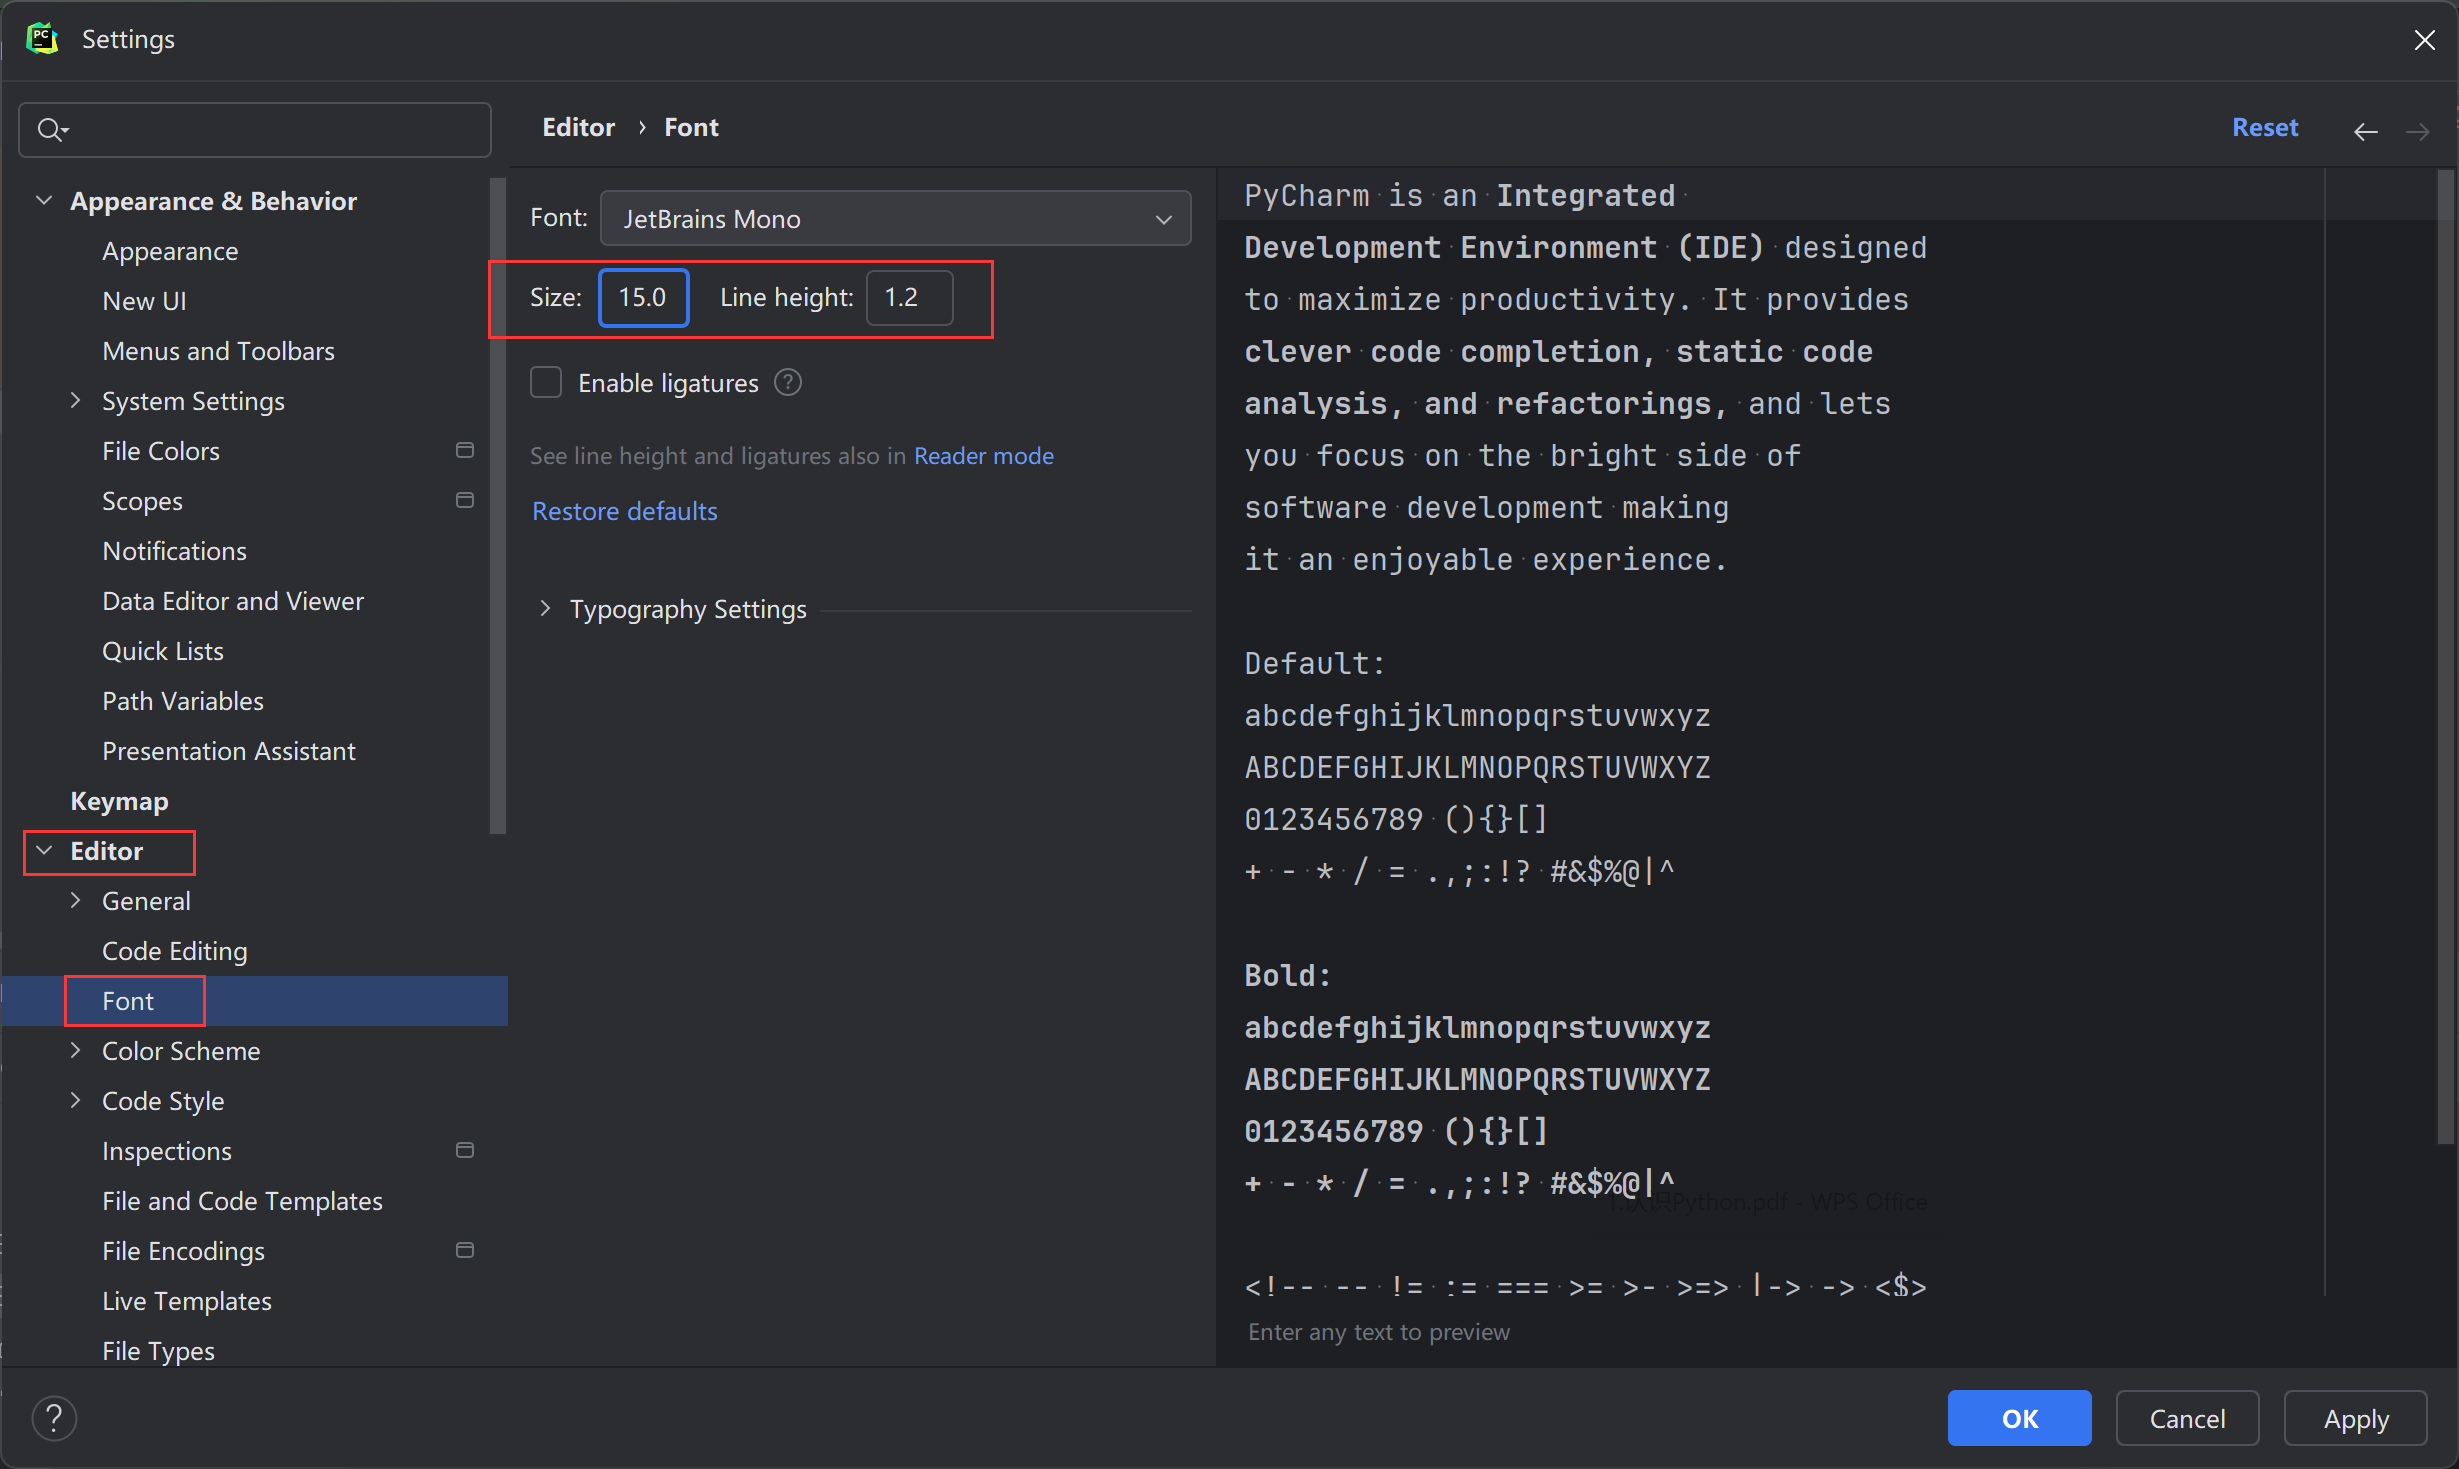
Task: Click the Restore defaults link
Action: coord(625,511)
